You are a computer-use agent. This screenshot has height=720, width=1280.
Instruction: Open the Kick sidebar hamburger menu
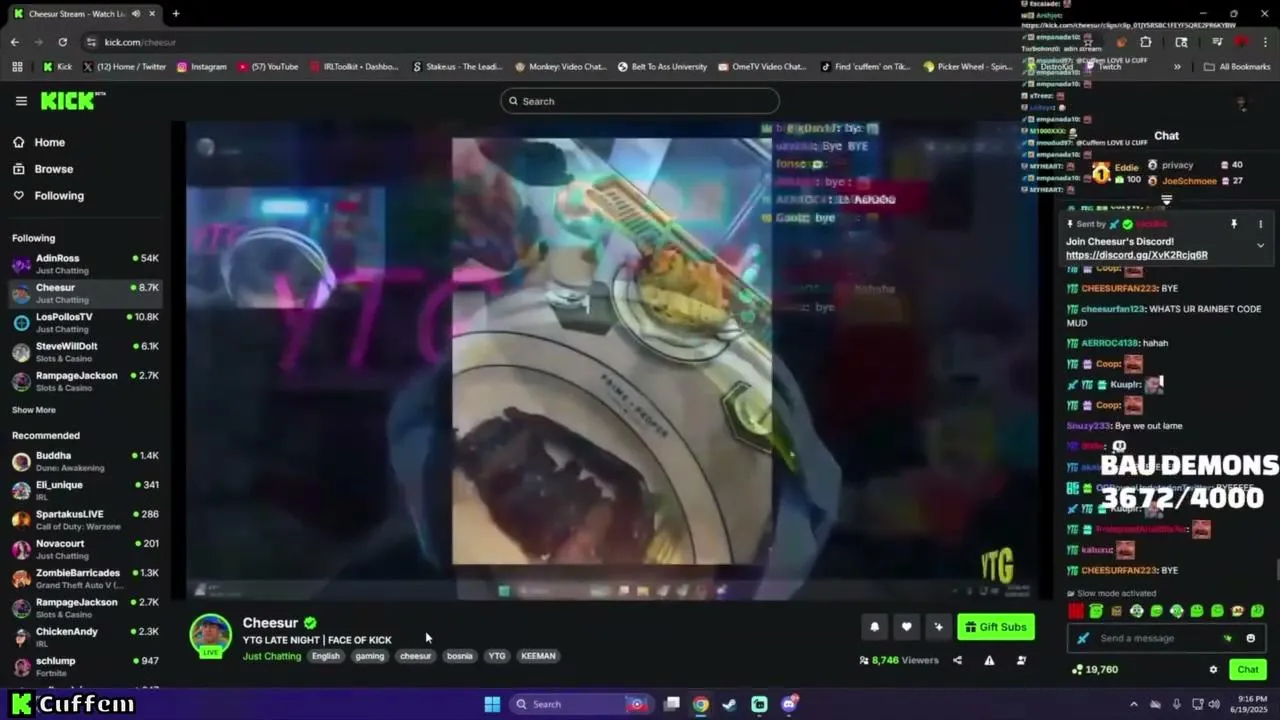21,101
